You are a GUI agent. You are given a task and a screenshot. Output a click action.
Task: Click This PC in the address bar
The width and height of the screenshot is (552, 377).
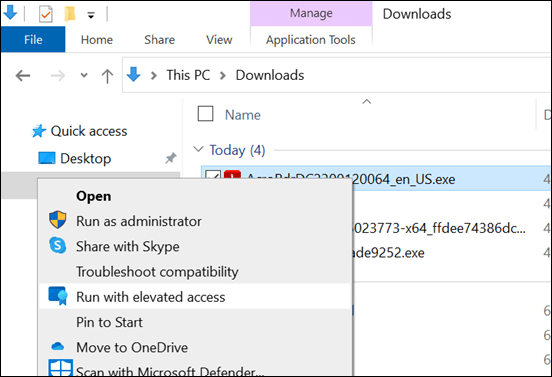(x=188, y=75)
